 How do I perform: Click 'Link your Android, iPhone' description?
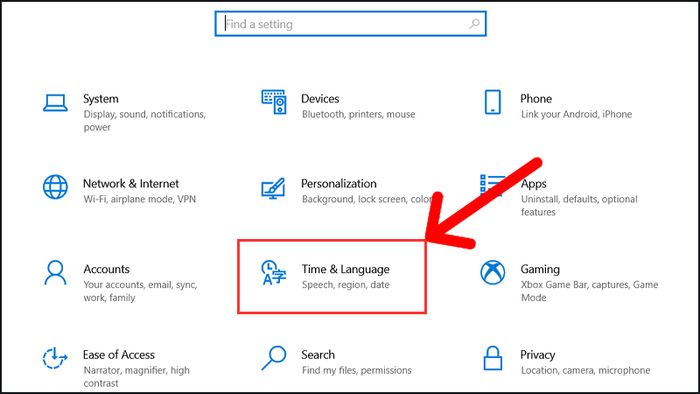pyautogui.click(x=576, y=114)
